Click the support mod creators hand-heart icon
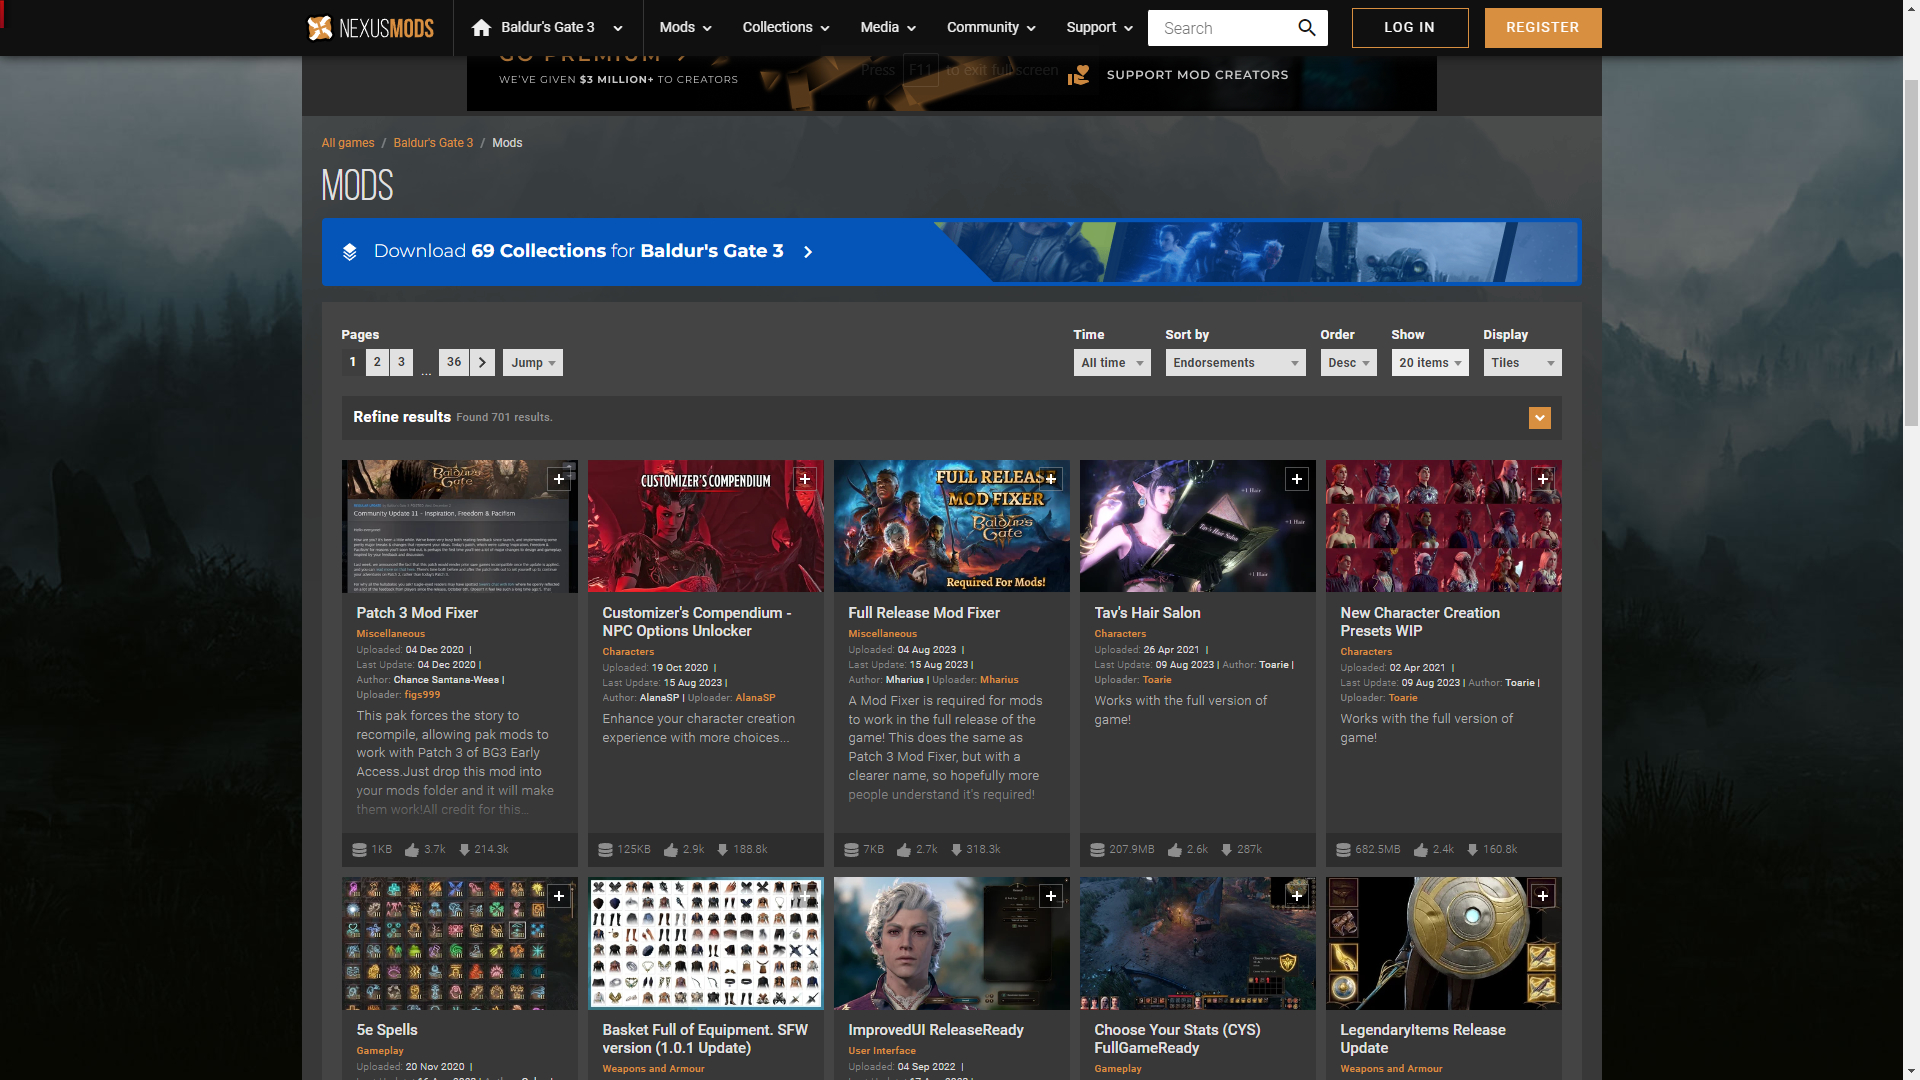 pos(1078,75)
